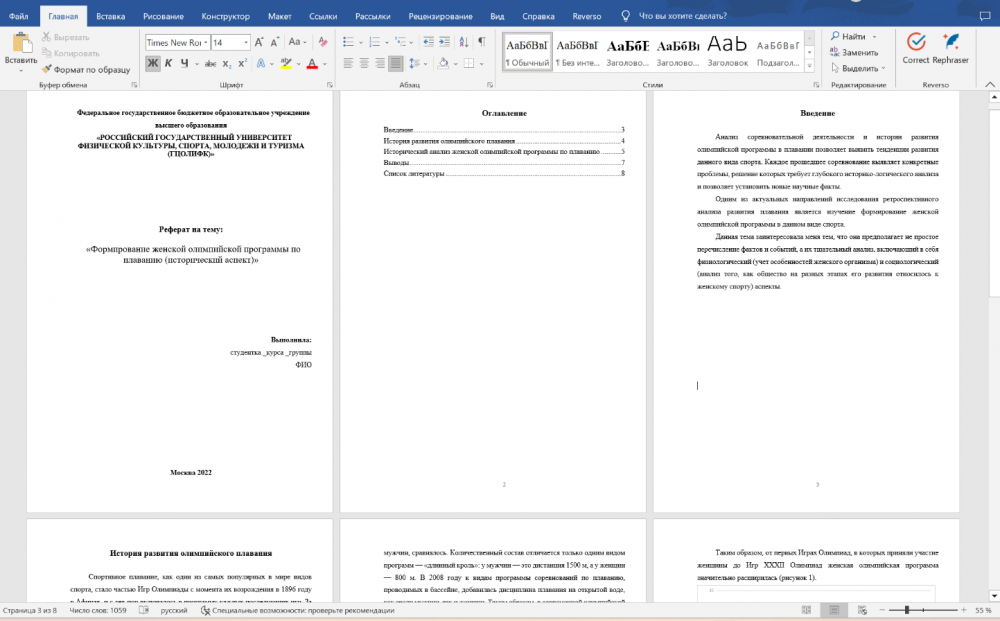Switch to the Рецензирование tab
Viewport: 1000px width, 621px height.
pos(440,16)
